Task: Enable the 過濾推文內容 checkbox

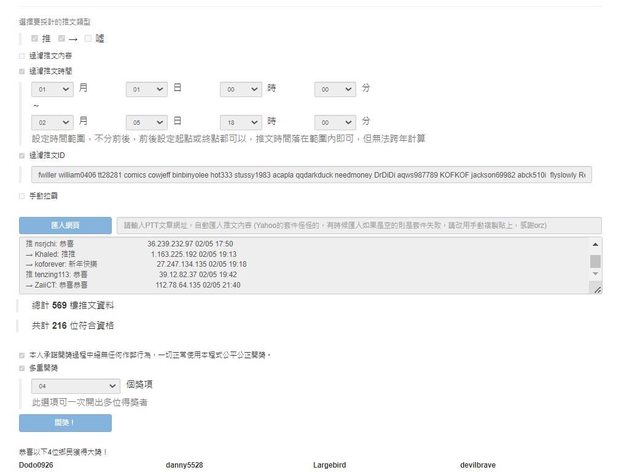Action: (x=22, y=55)
